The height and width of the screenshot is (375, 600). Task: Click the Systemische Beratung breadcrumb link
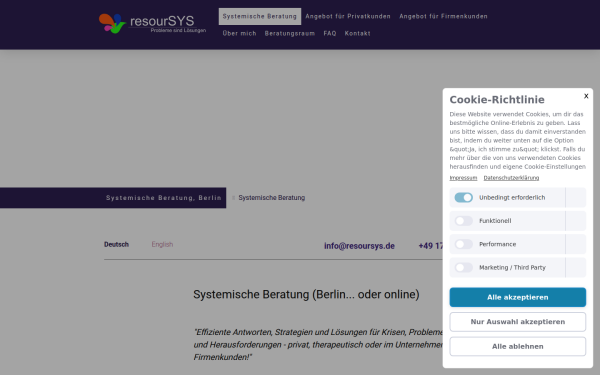coord(272,198)
